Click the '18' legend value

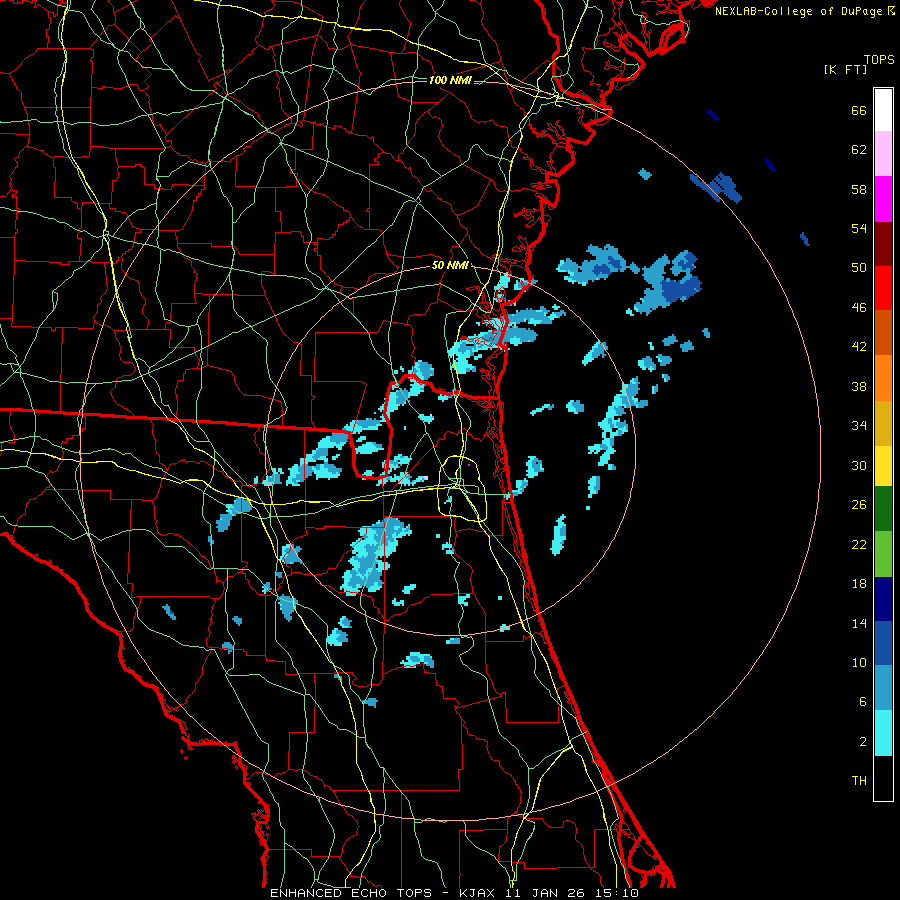(859, 584)
